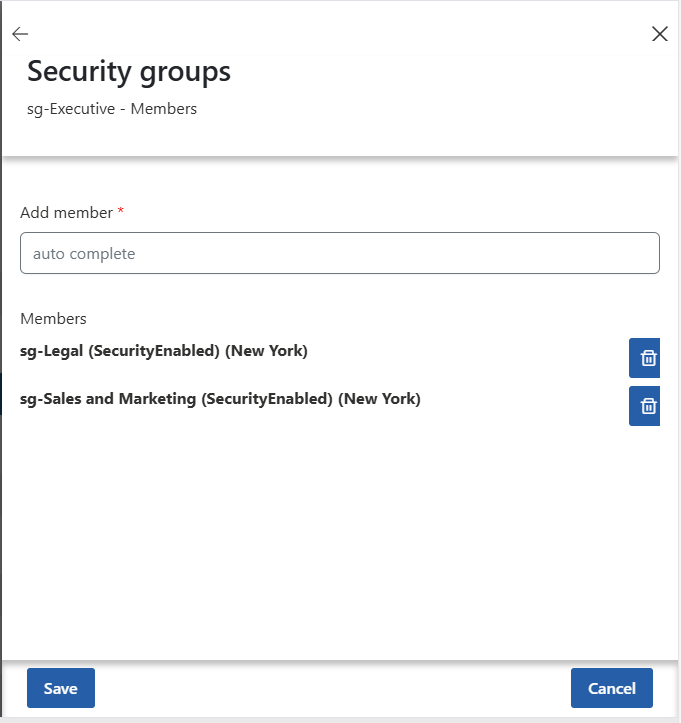The height and width of the screenshot is (723, 681).
Task: Select the sg-Sales and Marketing entry
Action: click(x=220, y=399)
